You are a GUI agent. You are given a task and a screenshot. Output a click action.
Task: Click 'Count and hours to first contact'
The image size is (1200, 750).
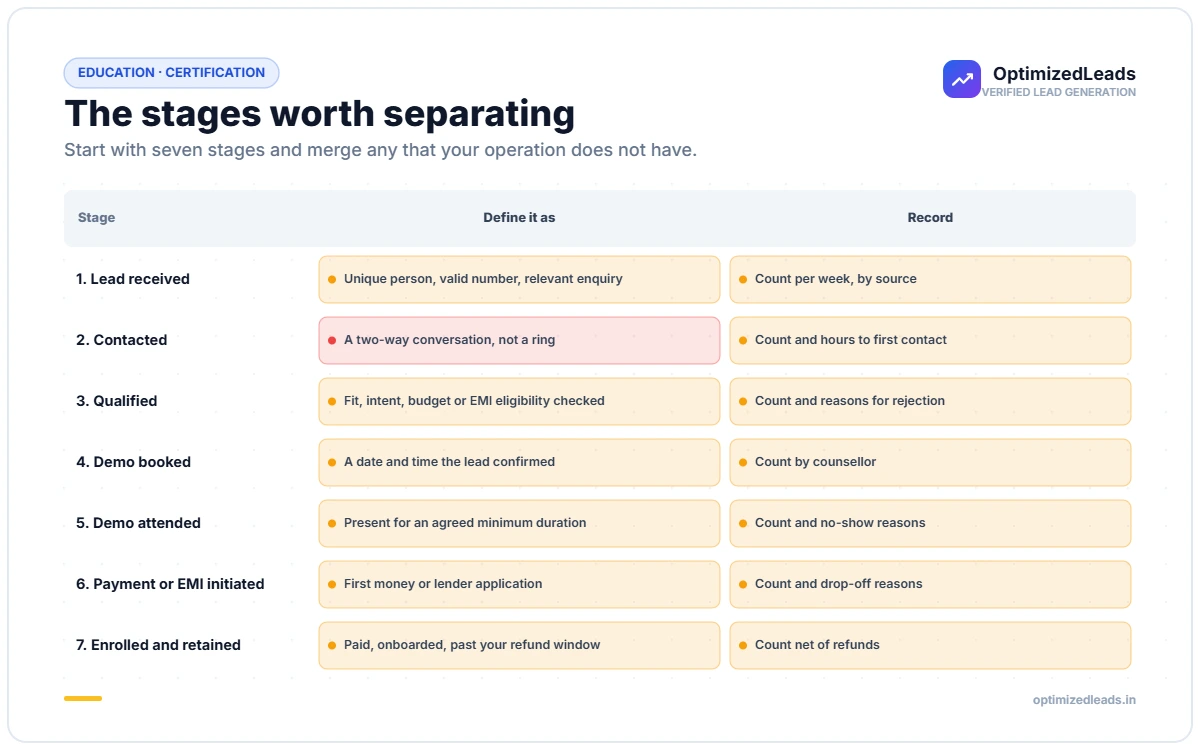pos(930,340)
